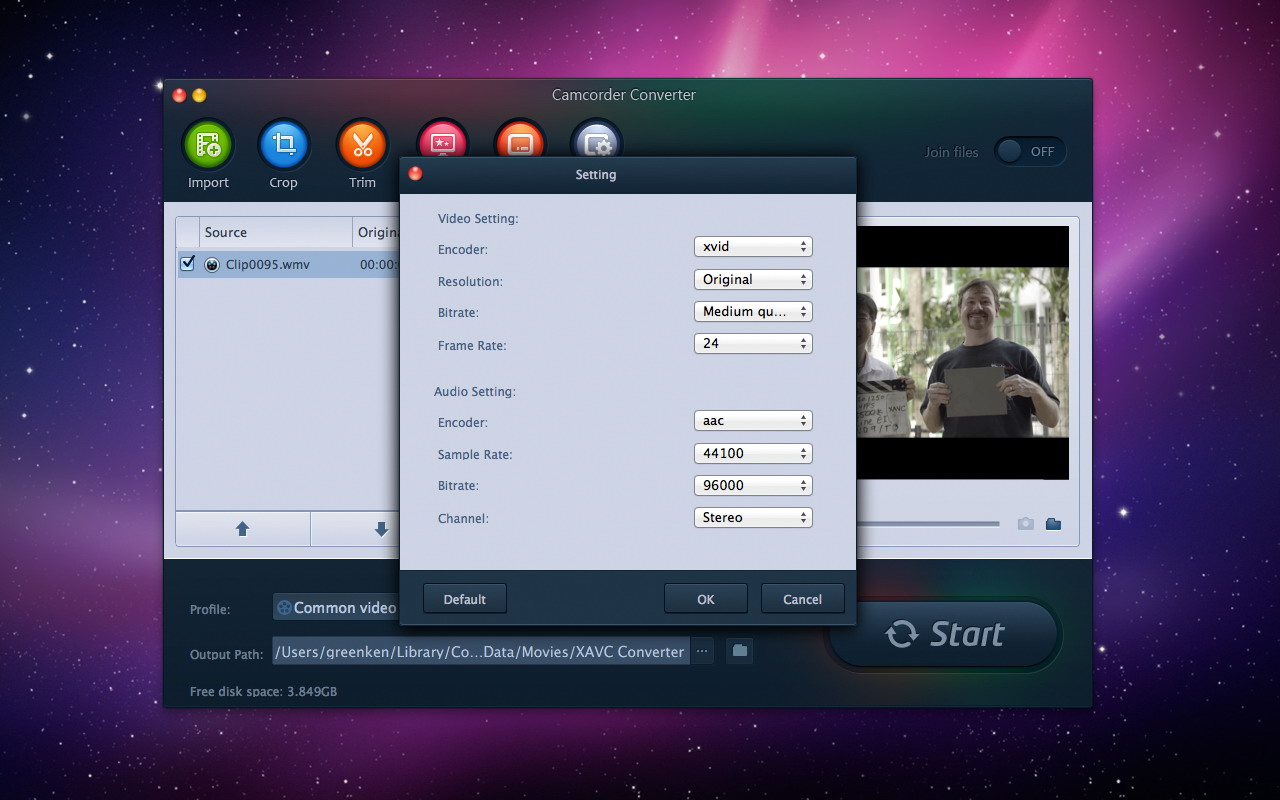Viewport: 1280px width, 800px height.
Task: Restore Default settings
Action: pyautogui.click(x=464, y=598)
